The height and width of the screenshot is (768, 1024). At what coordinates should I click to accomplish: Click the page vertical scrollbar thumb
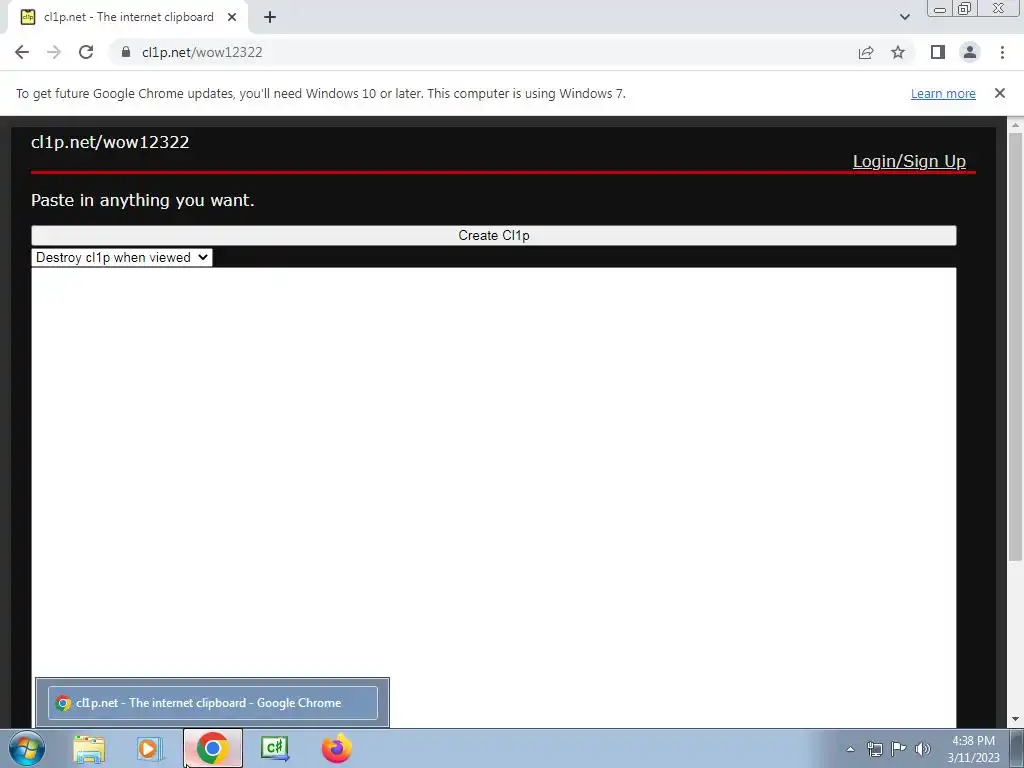pyautogui.click(x=1015, y=346)
